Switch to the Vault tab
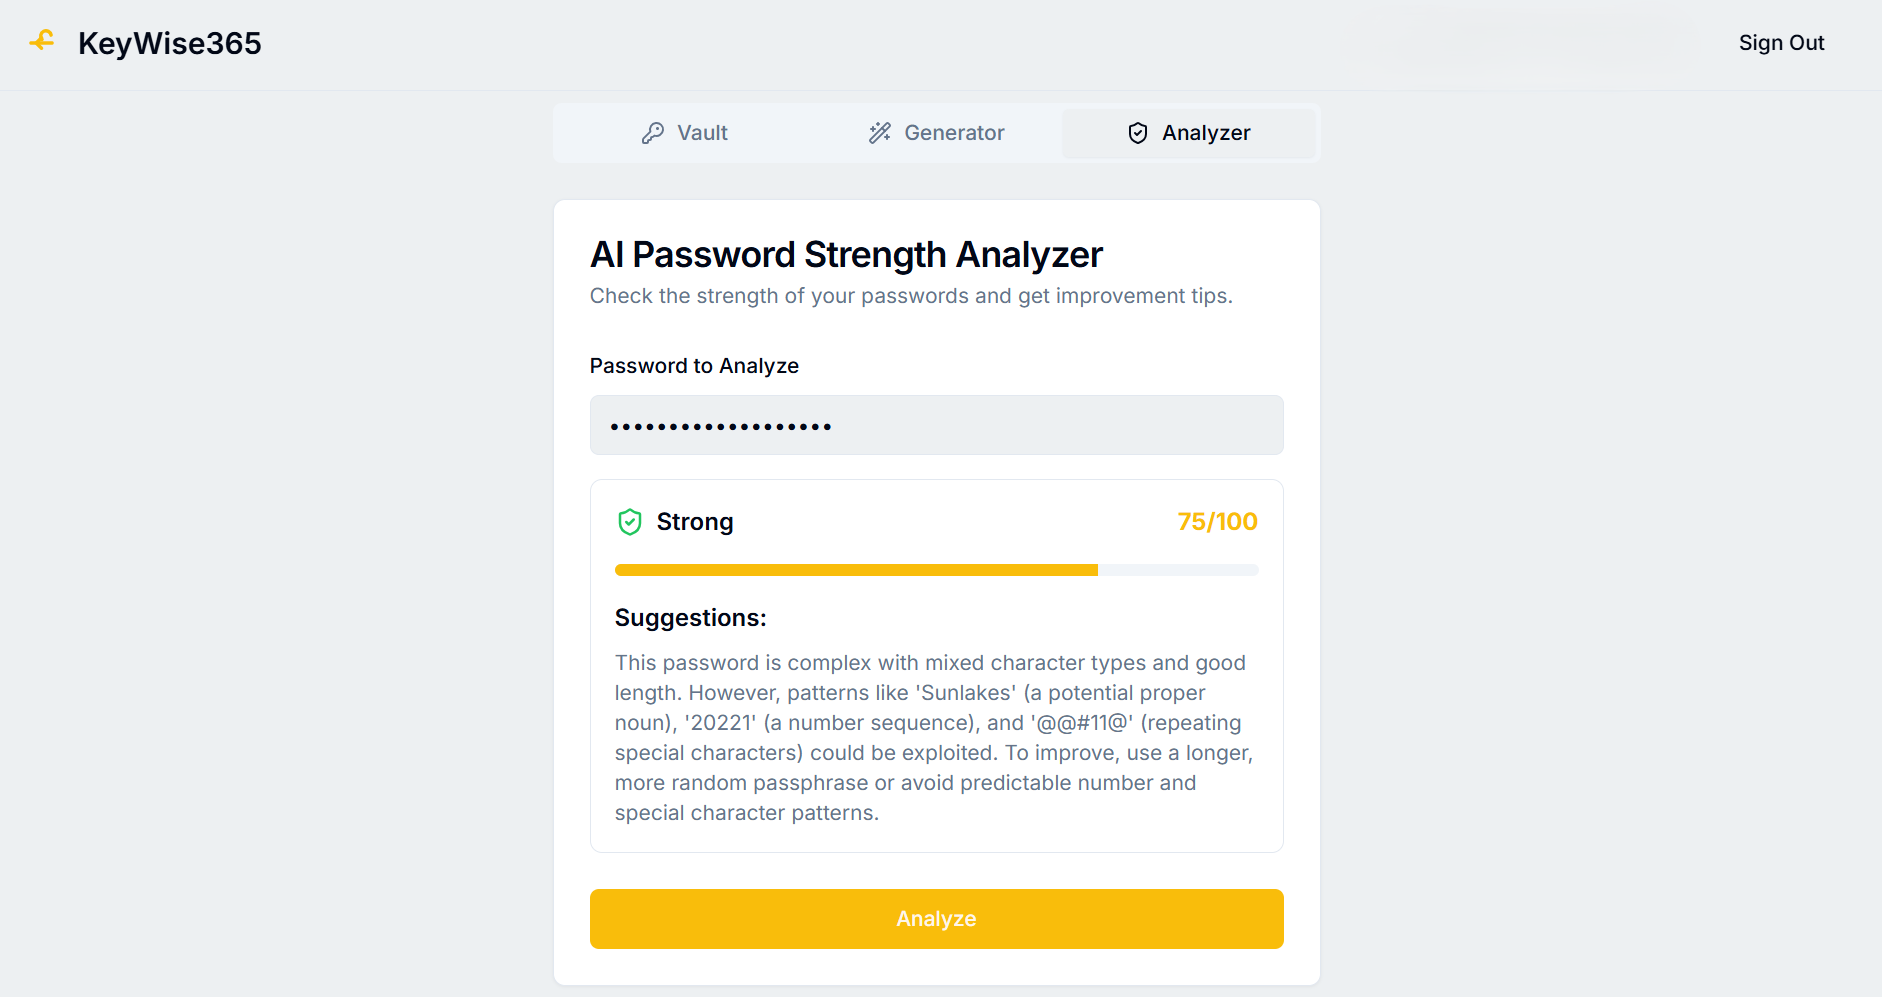The height and width of the screenshot is (997, 1882). coord(684,133)
